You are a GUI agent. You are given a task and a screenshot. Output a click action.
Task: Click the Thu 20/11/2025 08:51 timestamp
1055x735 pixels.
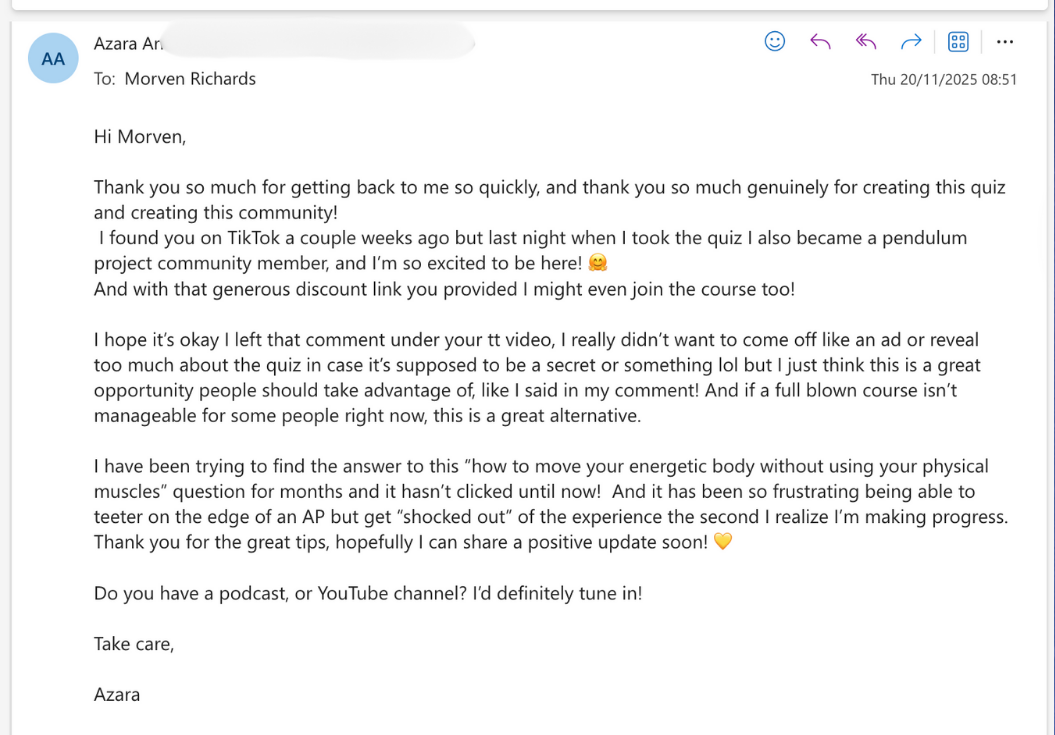[x=943, y=80]
